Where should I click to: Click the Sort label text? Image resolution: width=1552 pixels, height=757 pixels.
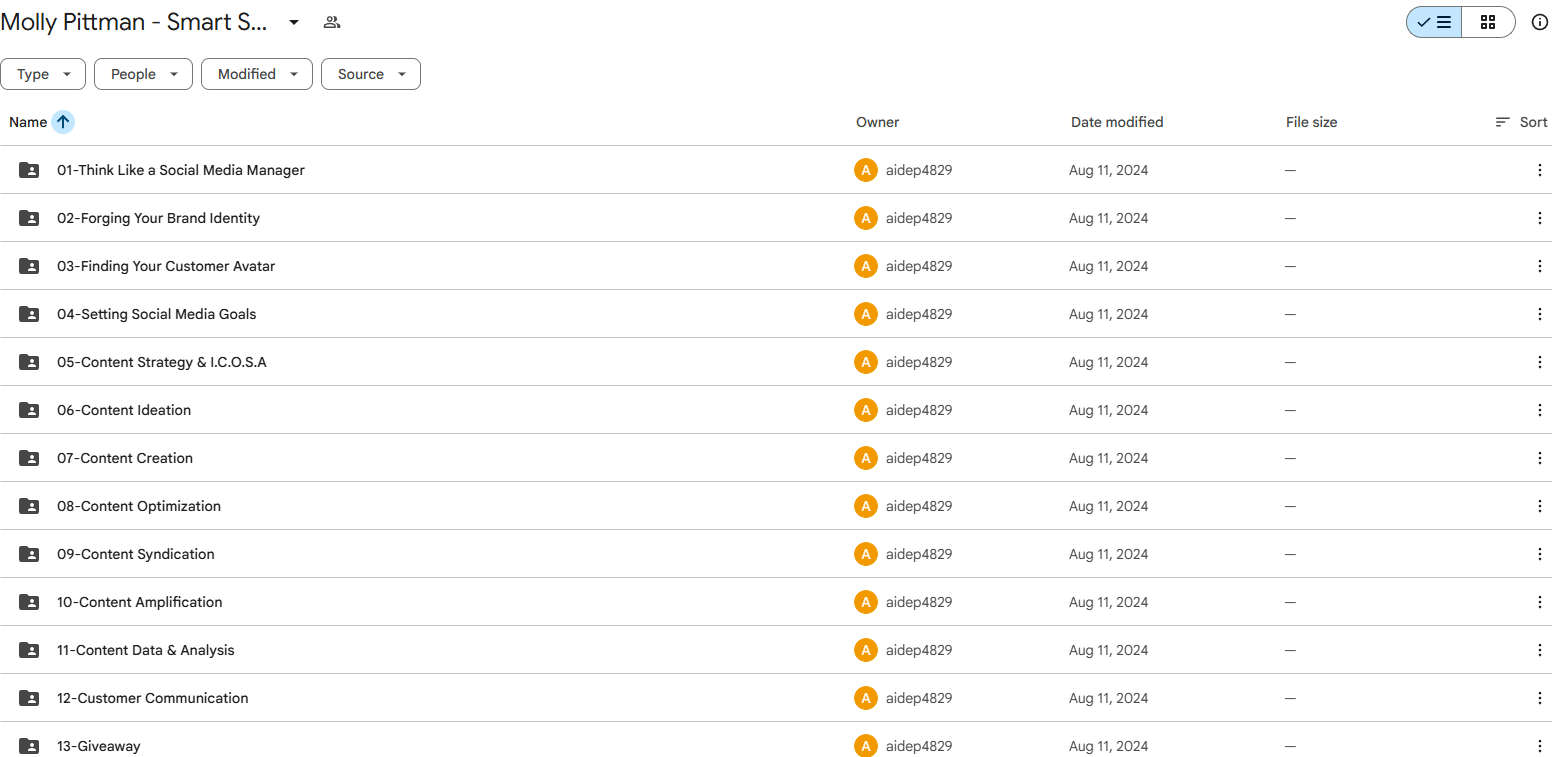[1534, 122]
